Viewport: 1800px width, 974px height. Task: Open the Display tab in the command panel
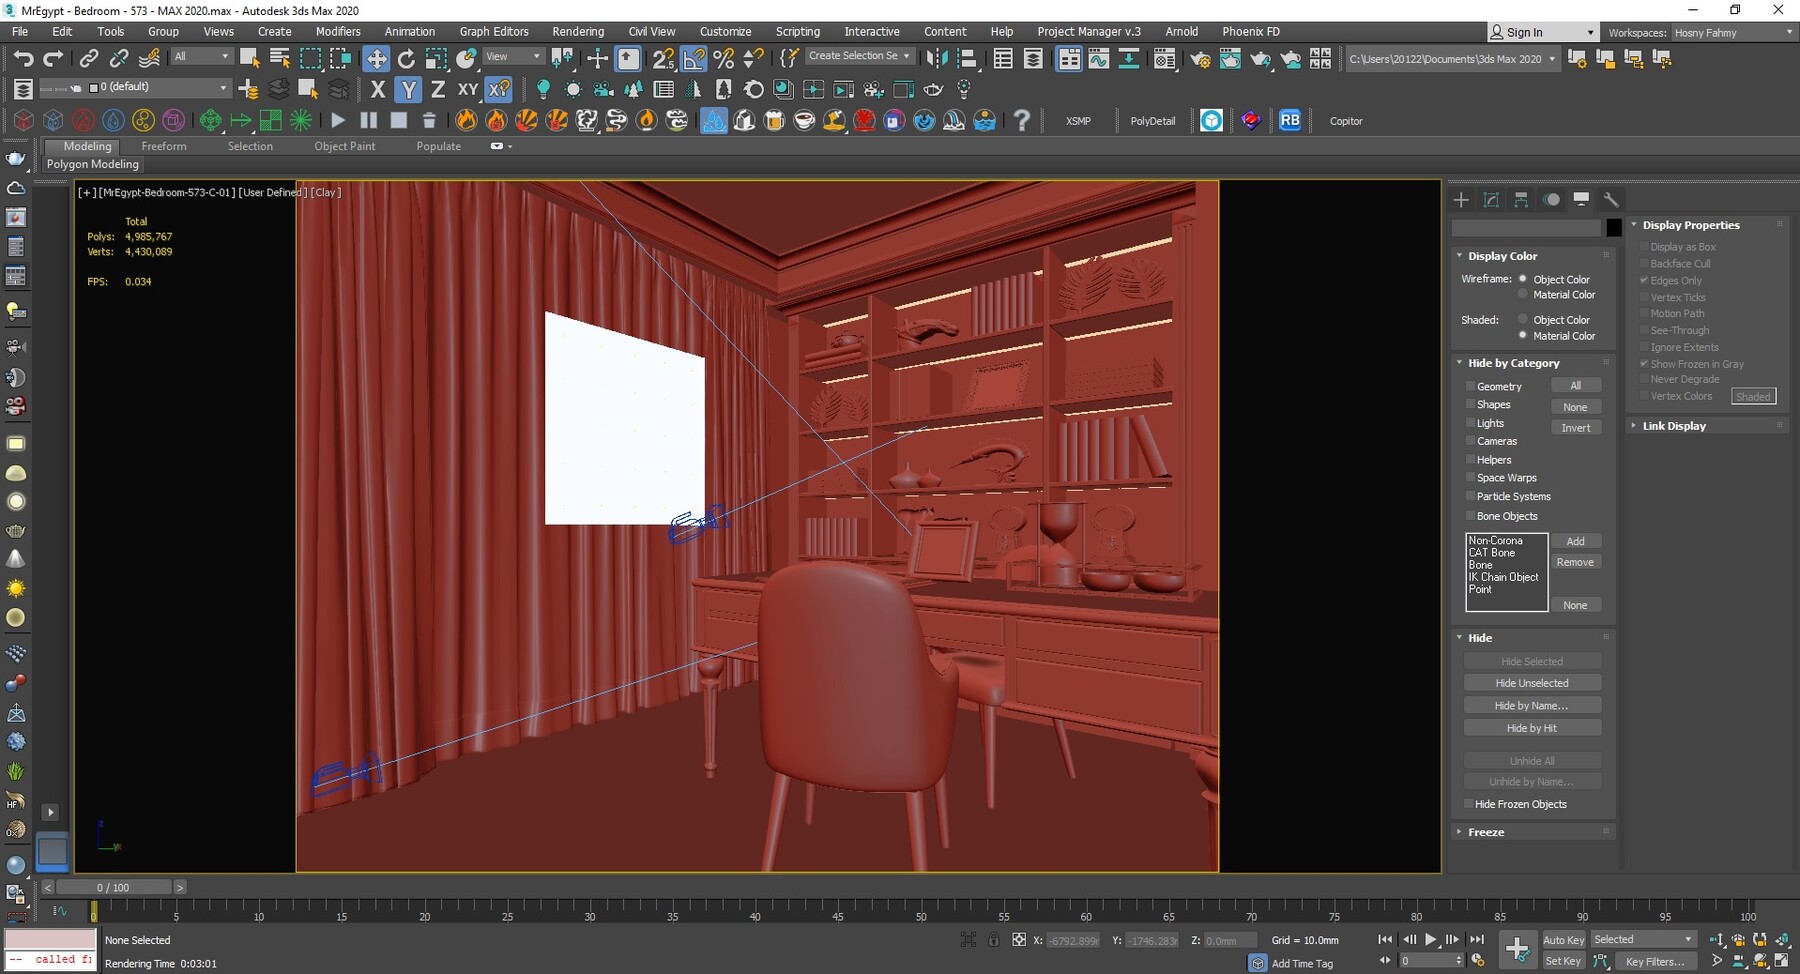coord(1581,200)
